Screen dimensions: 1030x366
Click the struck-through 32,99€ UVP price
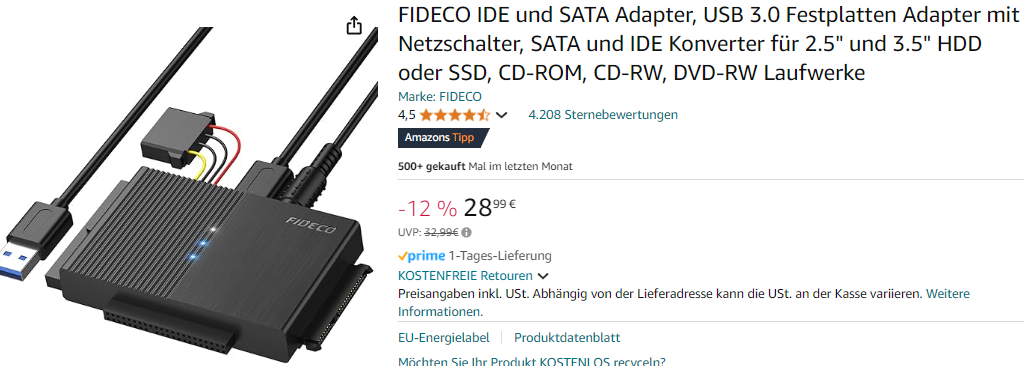coord(441,232)
